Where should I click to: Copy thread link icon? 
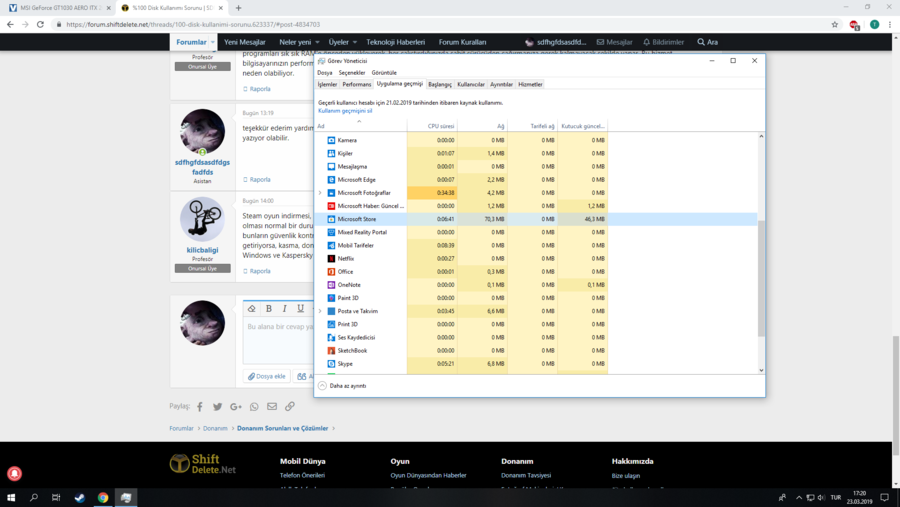(x=290, y=407)
